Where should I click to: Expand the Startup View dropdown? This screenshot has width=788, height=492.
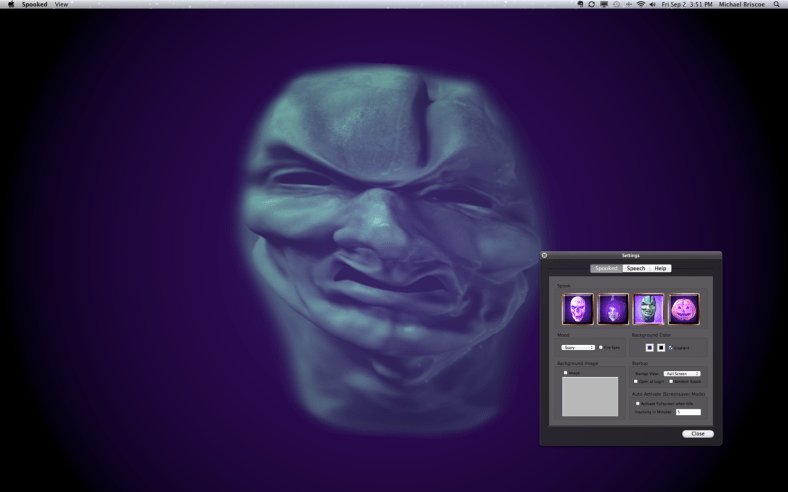click(682, 373)
